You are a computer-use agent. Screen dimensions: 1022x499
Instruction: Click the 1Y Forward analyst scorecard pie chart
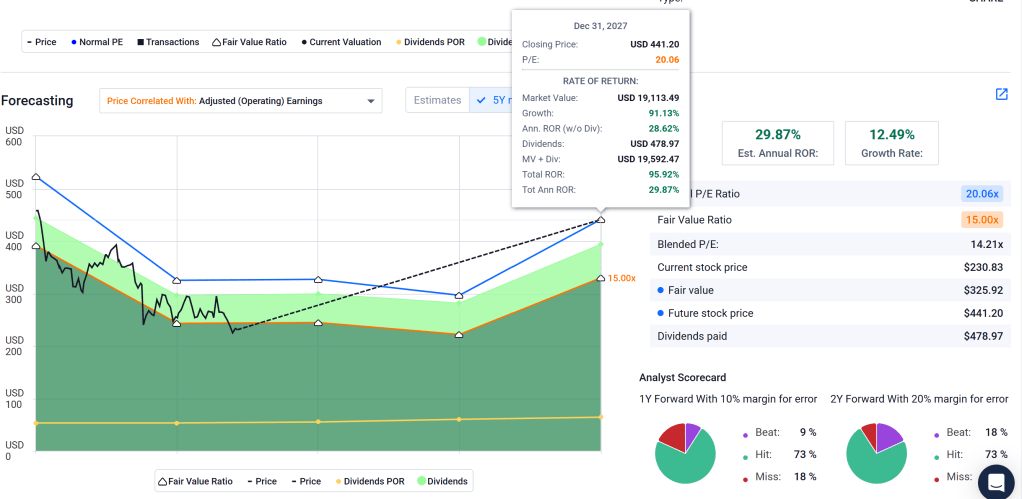(685, 453)
